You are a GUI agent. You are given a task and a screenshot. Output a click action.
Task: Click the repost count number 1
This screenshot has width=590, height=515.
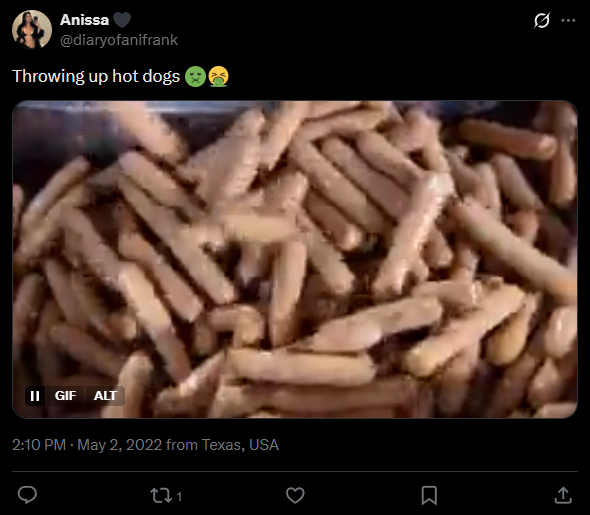coord(179,497)
